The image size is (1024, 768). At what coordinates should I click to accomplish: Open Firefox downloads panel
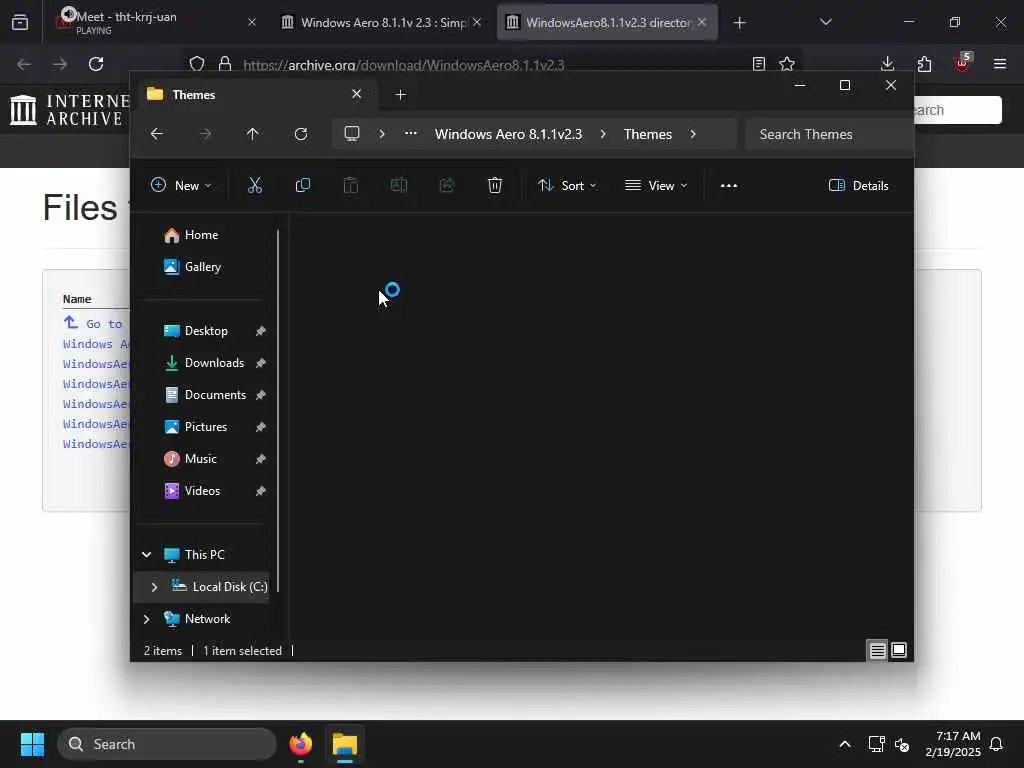(887, 64)
